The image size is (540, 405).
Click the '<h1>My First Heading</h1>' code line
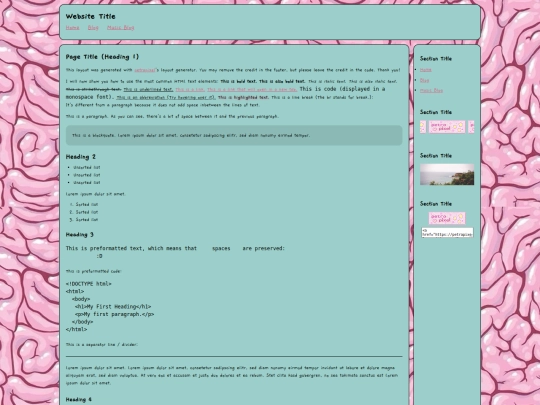(x=113, y=307)
